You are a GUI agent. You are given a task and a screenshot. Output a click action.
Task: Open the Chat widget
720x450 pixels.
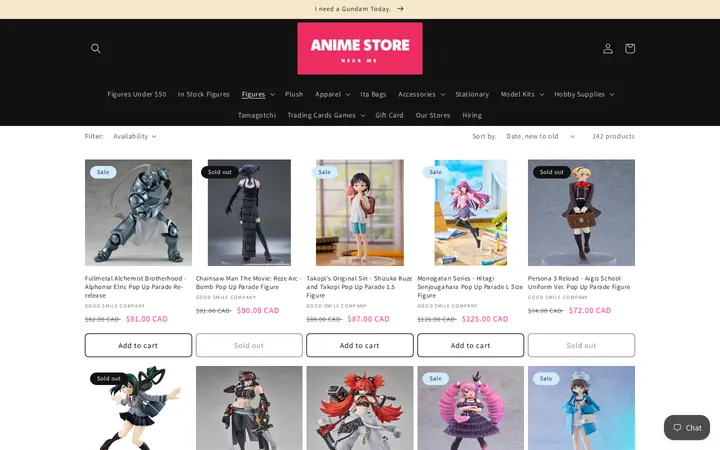point(686,428)
